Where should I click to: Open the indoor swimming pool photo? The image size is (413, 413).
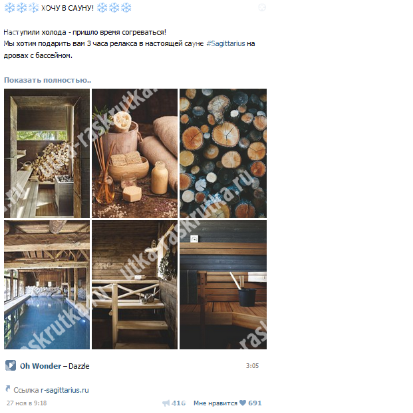[x=47, y=284]
